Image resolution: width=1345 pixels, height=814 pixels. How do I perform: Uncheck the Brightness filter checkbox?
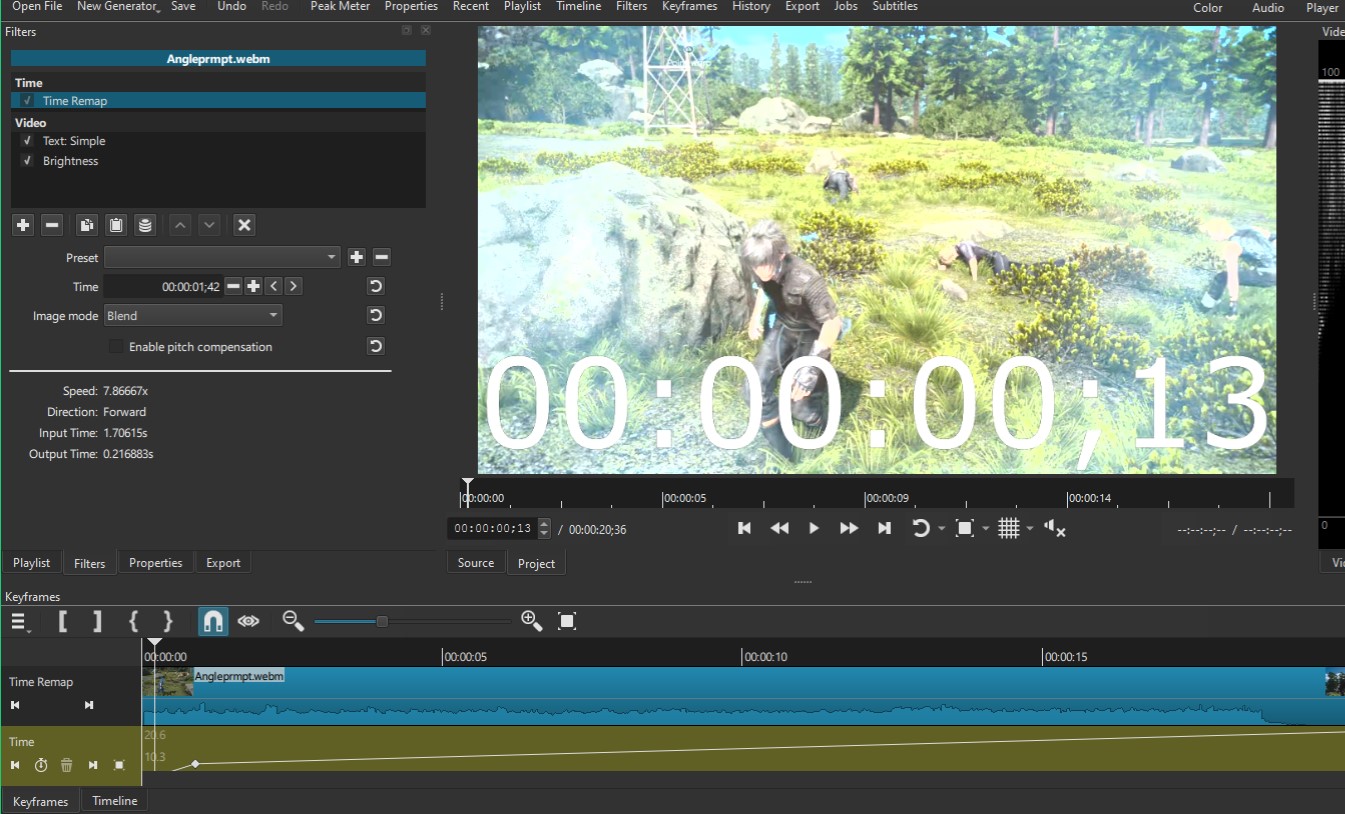tap(28, 161)
